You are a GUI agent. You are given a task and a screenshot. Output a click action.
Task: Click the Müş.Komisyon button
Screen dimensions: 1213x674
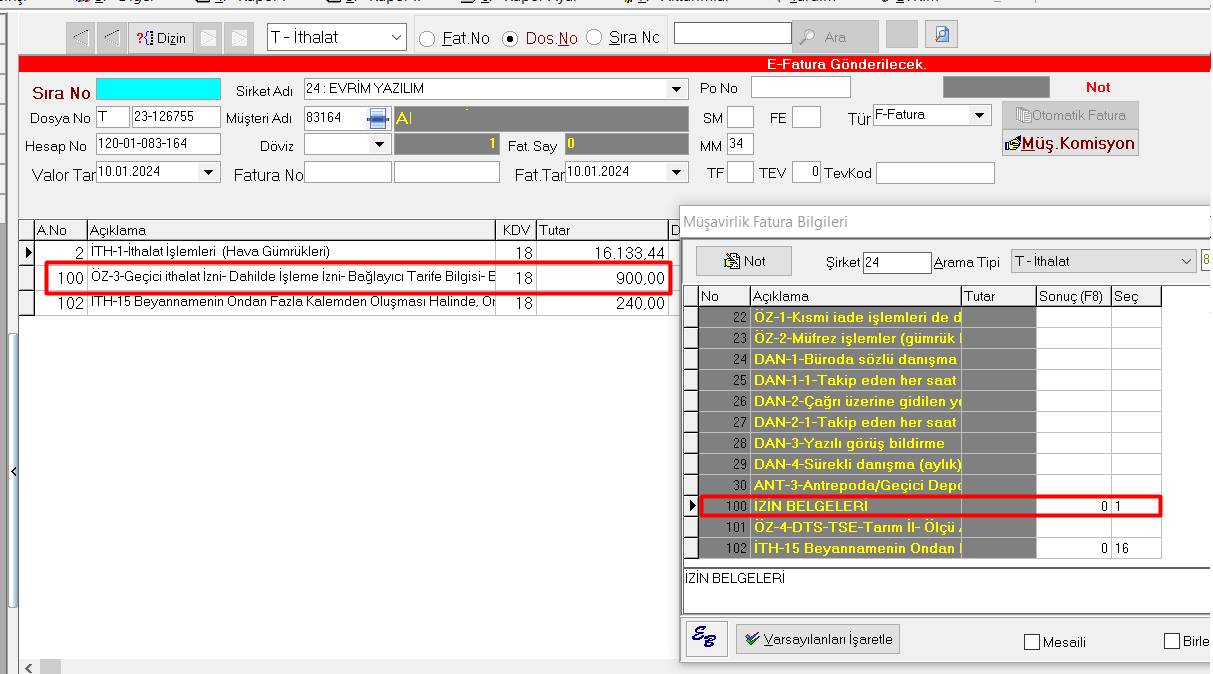click(x=1070, y=143)
